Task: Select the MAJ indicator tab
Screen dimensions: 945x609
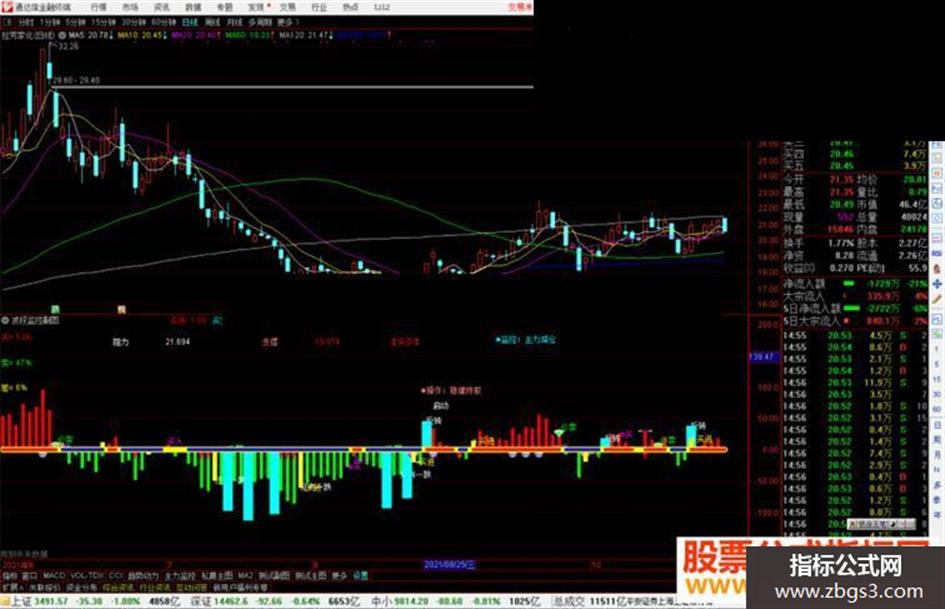Action: 245,576
